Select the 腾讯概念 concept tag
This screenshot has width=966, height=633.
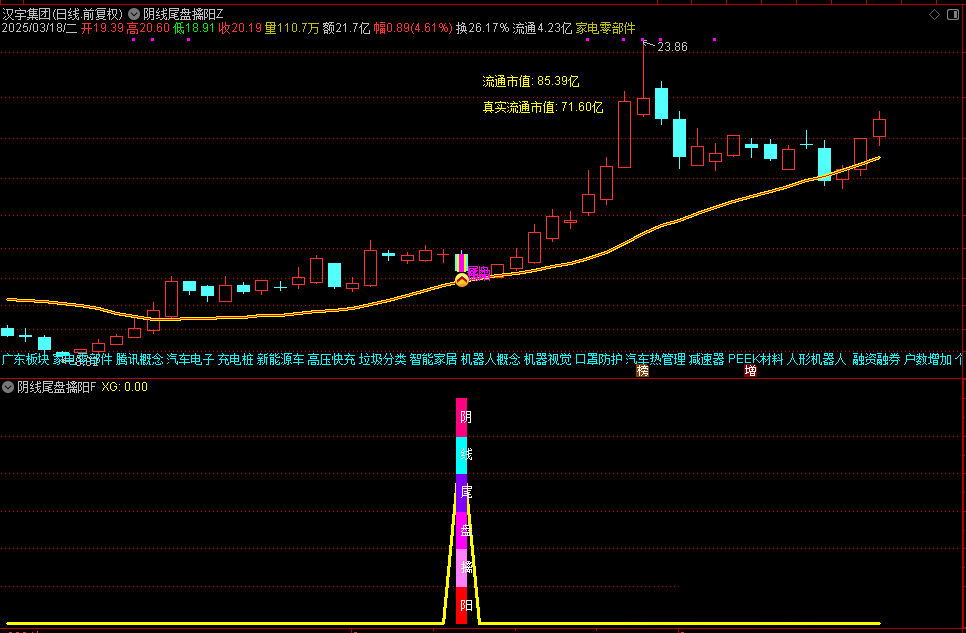tap(139, 358)
